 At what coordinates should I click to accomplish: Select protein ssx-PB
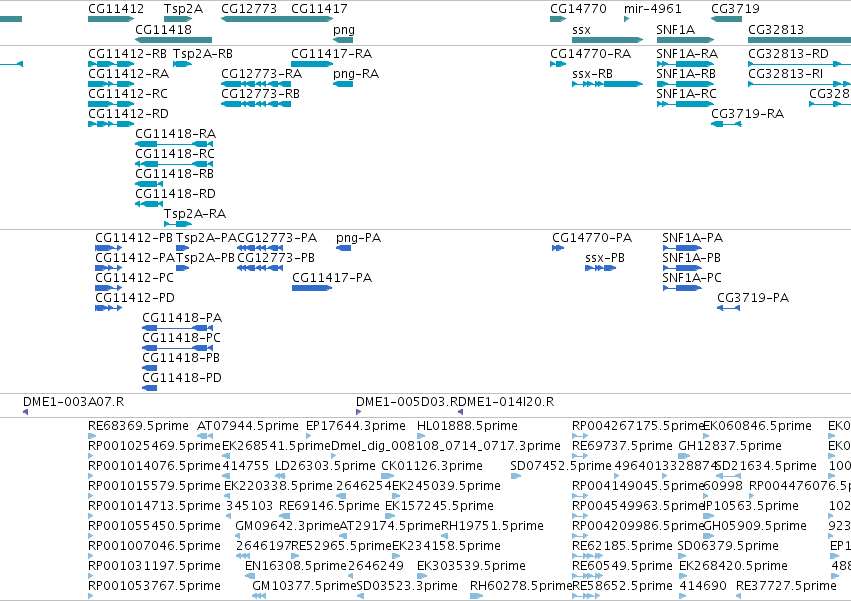tap(605, 258)
